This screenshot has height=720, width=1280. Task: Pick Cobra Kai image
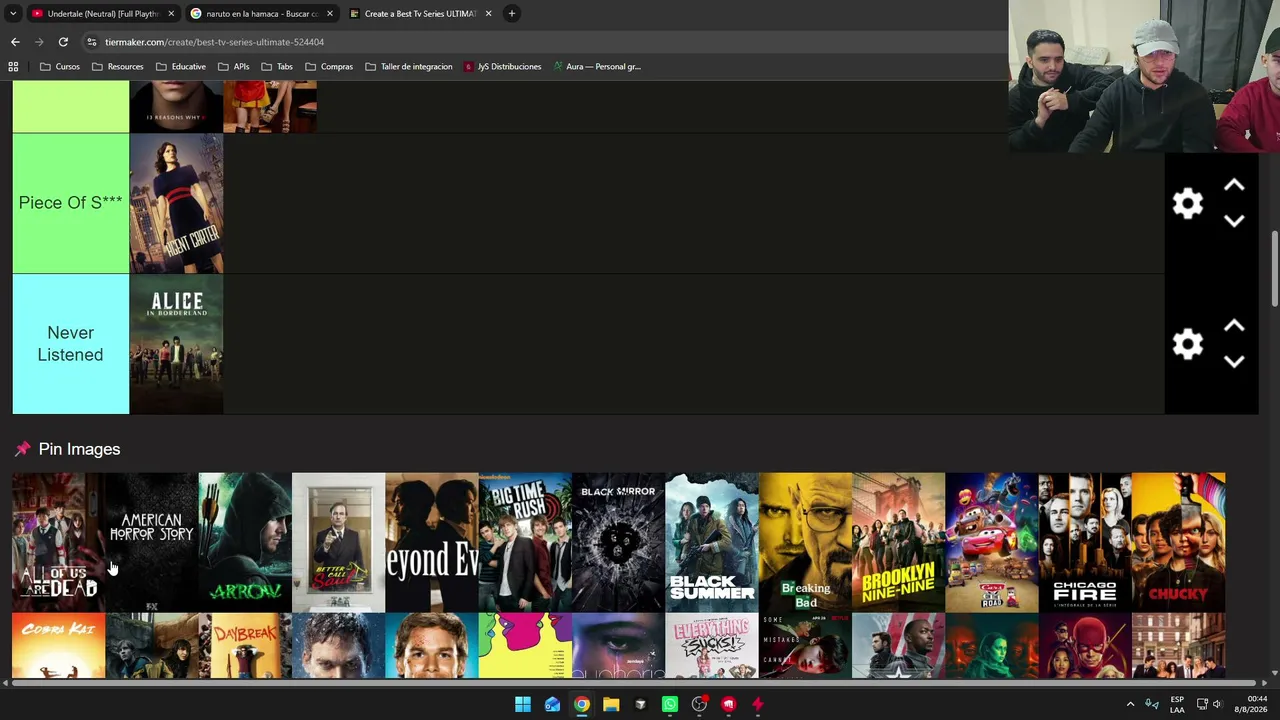pos(58,646)
